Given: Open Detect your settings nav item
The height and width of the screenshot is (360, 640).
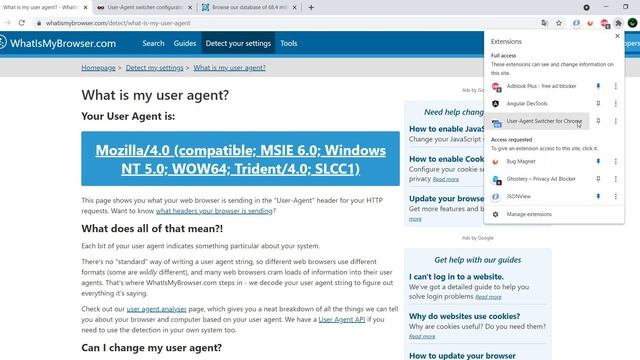Looking at the screenshot, I should click(x=238, y=43).
